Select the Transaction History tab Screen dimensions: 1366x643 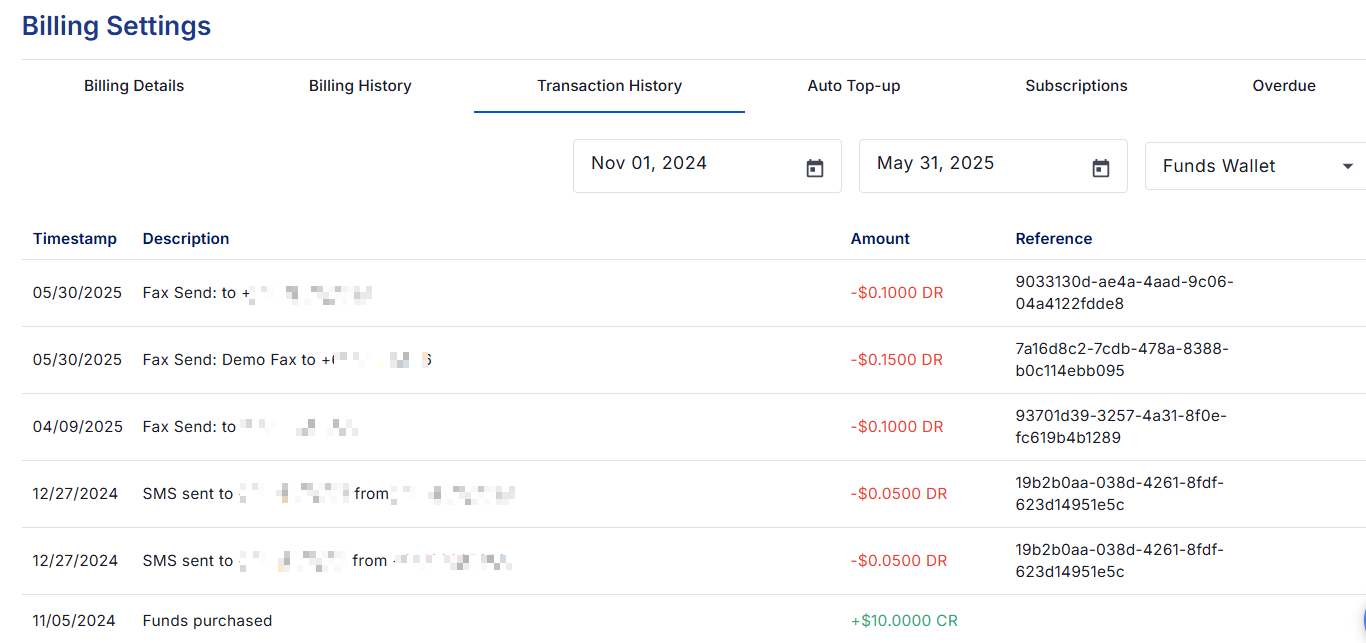pos(609,86)
